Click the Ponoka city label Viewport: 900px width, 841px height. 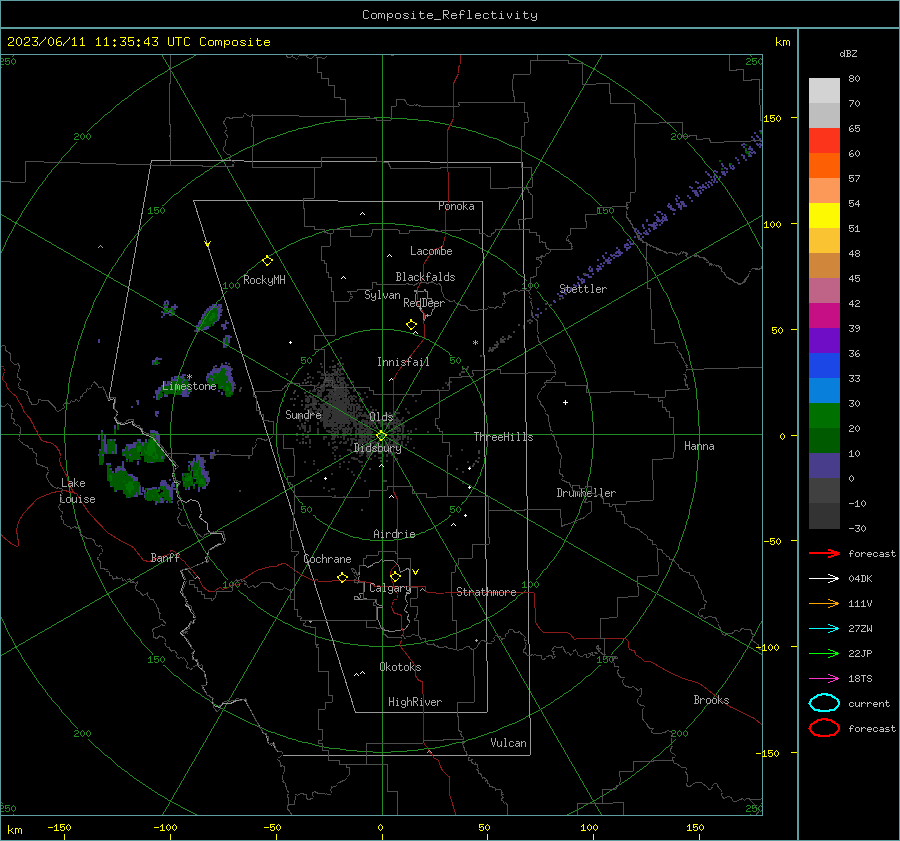[x=456, y=206]
